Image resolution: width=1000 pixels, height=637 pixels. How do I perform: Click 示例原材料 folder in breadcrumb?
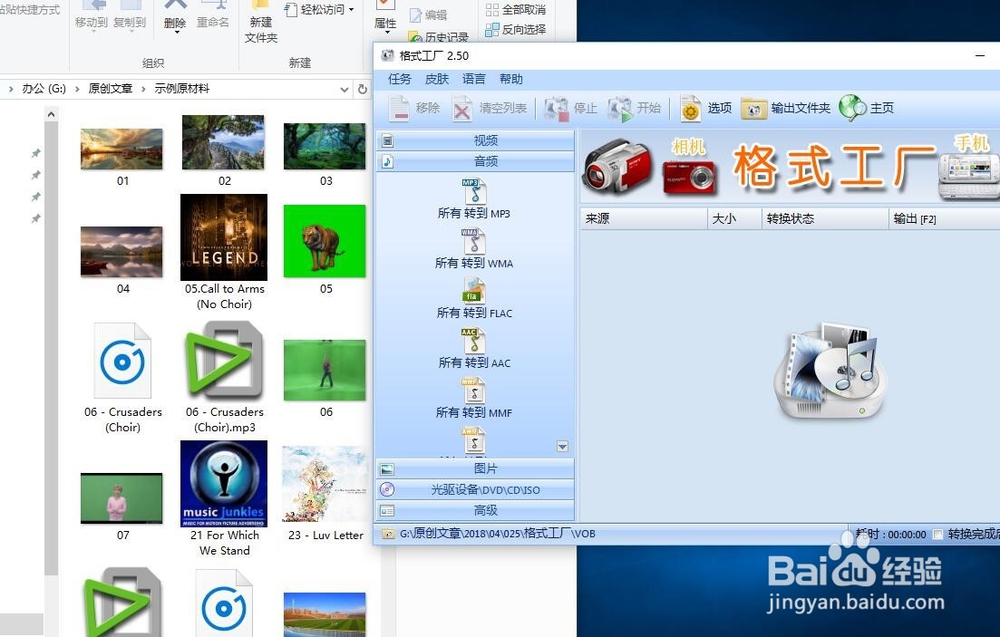click(182, 89)
